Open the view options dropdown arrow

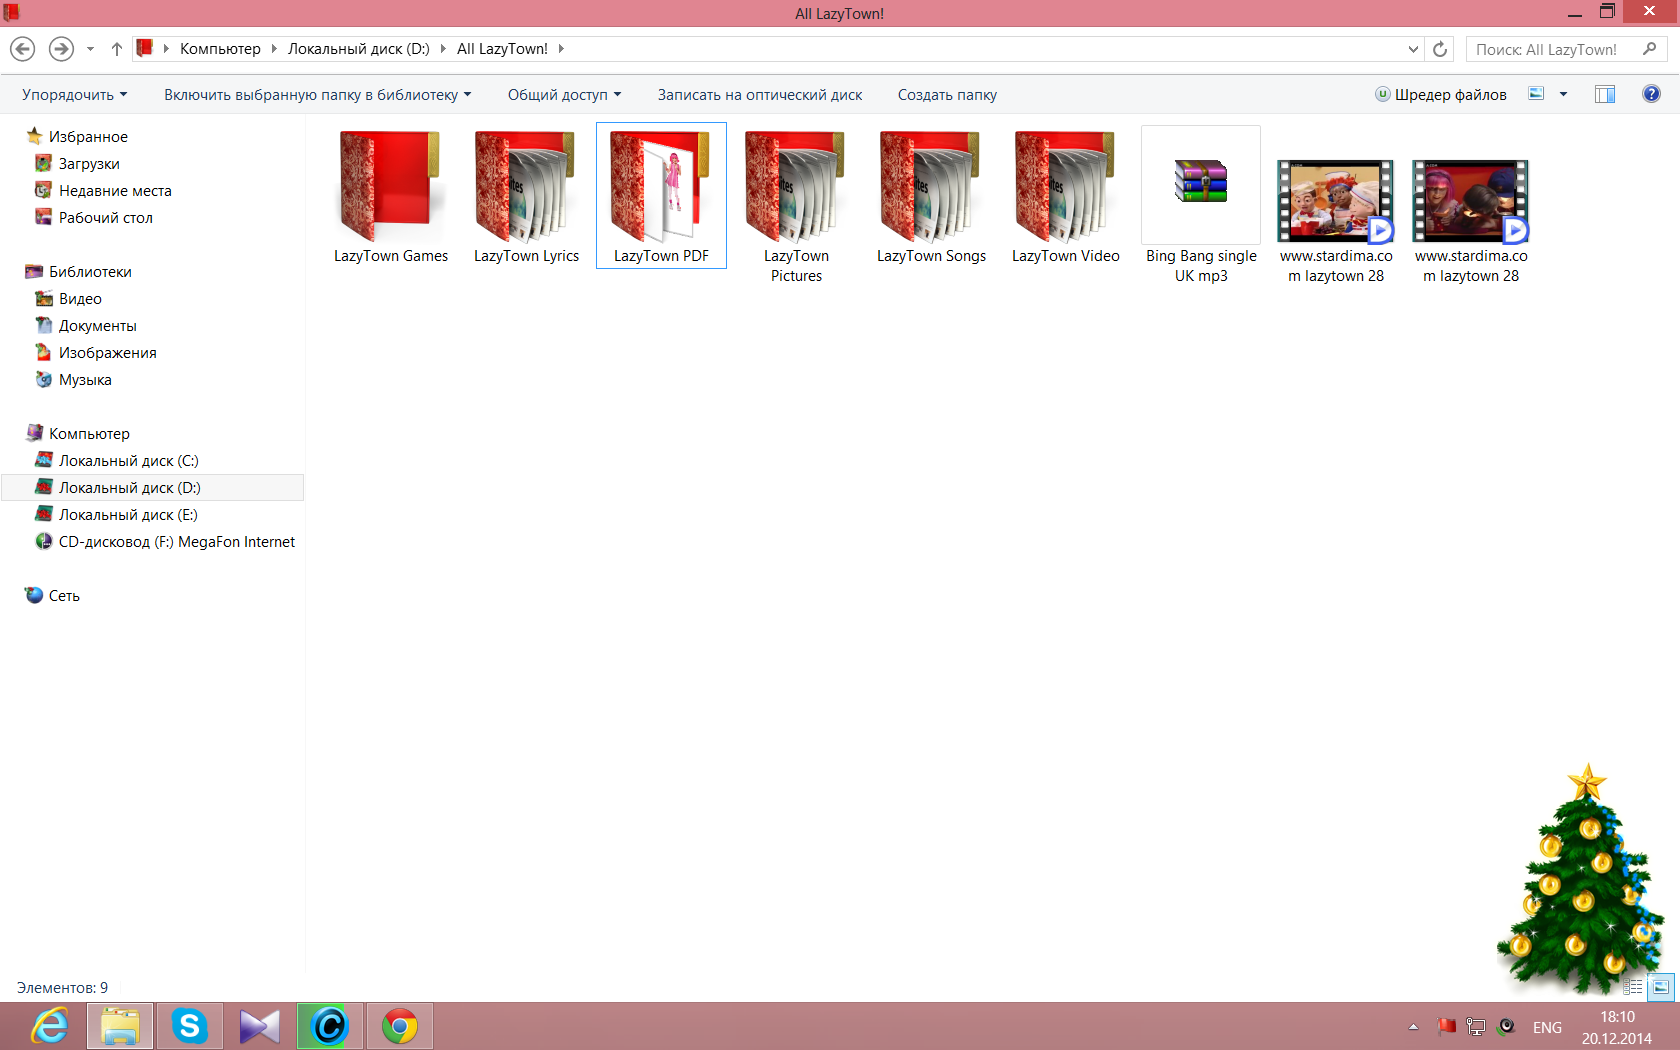tap(1563, 94)
